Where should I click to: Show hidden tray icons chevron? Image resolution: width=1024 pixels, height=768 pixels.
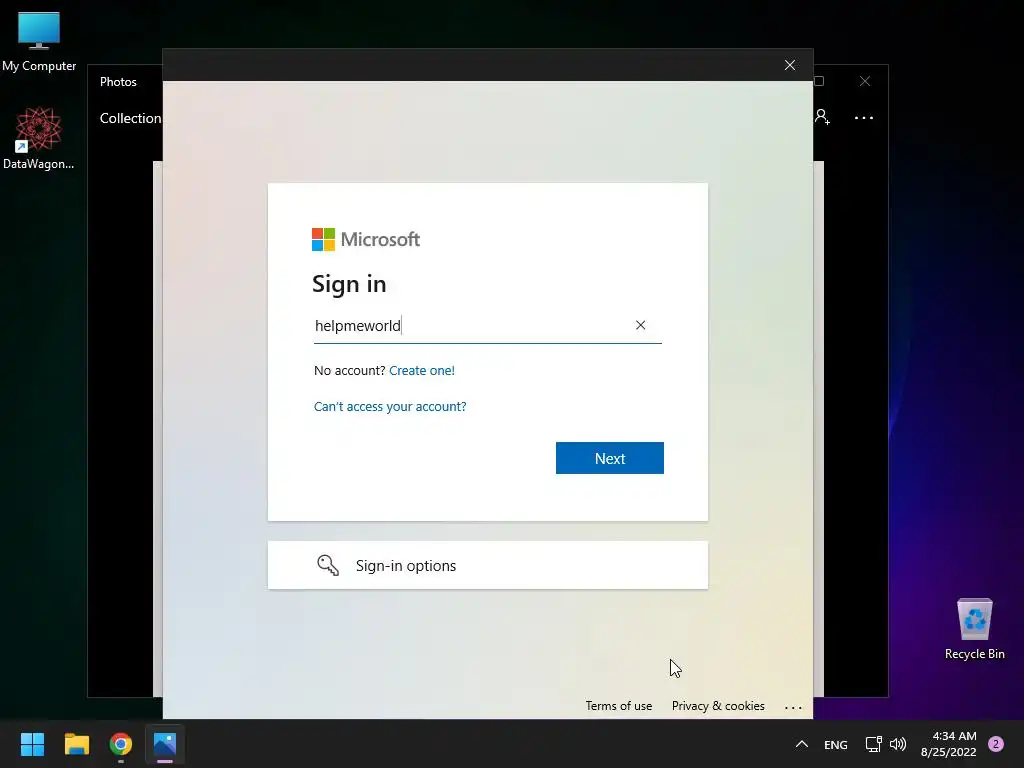coord(801,744)
